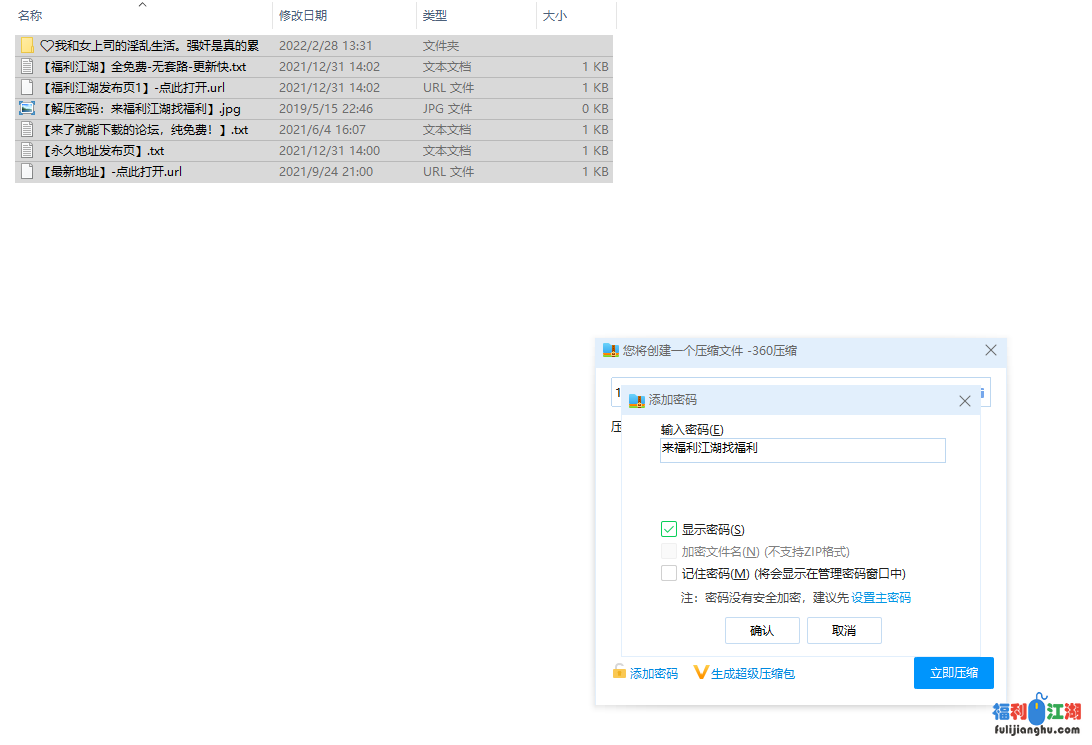The width and height of the screenshot is (1092, 745).
Task: Click the 大小 column header
Action: [x=555, y=16]
